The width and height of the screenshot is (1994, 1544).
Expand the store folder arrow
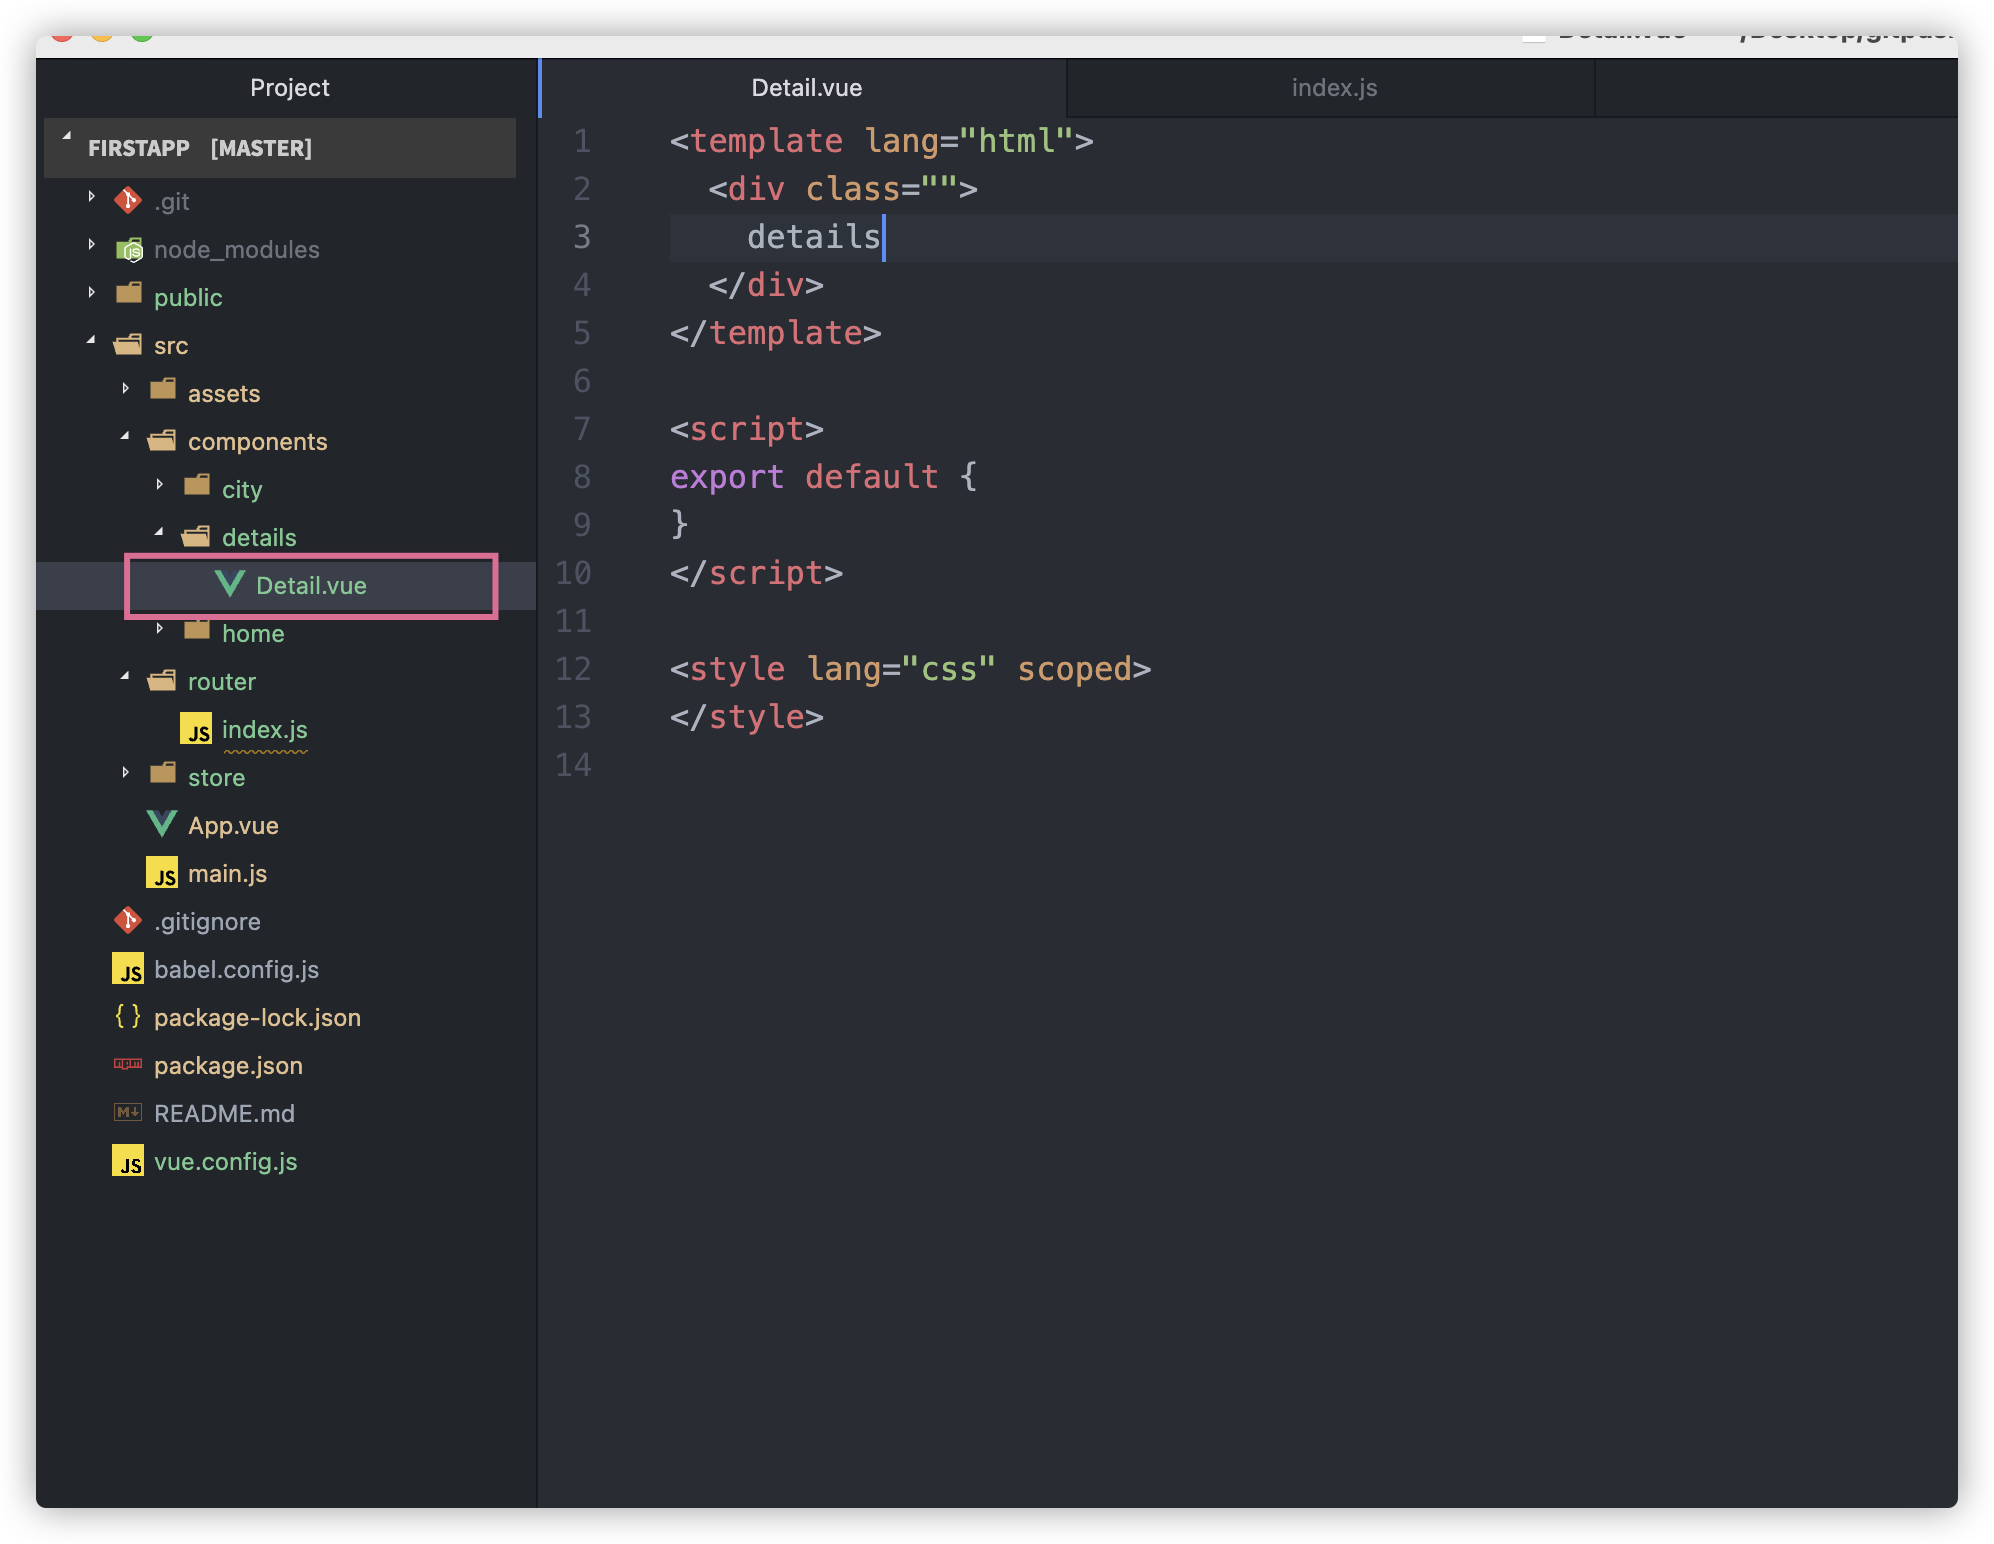point(126,773)
